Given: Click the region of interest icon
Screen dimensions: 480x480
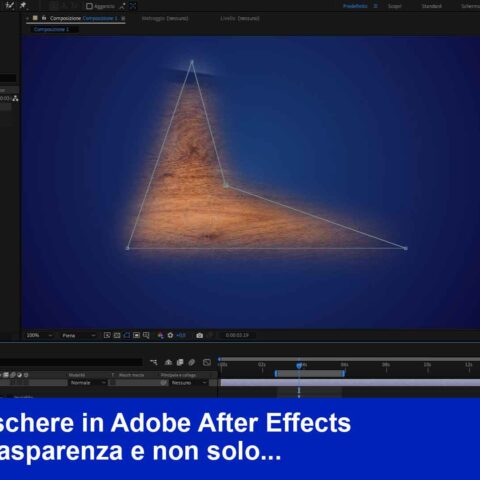Looking at the screenshot, I should (x=136, y=335).
